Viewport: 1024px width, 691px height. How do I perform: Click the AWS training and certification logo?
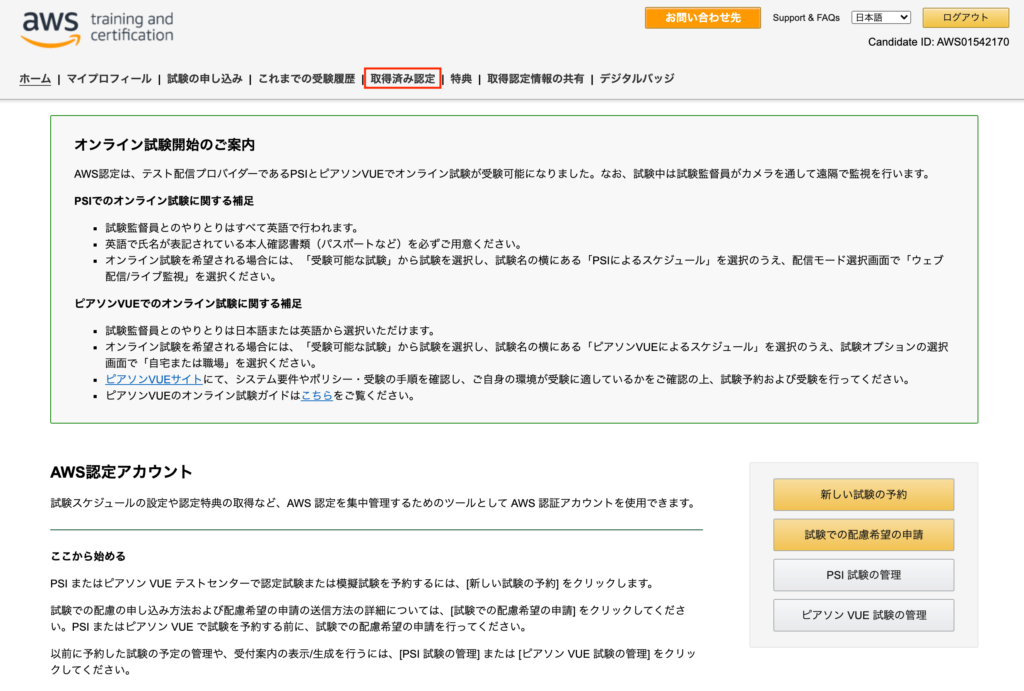[97, 29]
